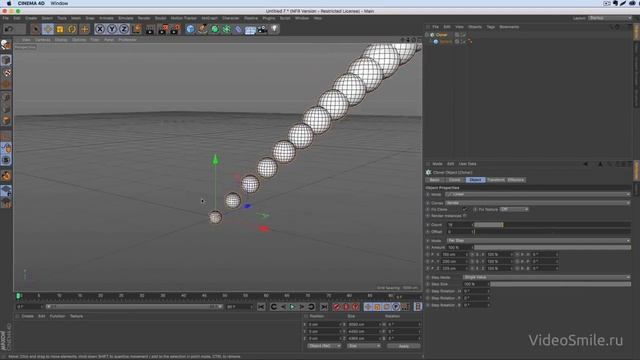Open the cloner Mode dropdown
The width and height of the screenshot is (640, 360).
click(x=538, y=194)
